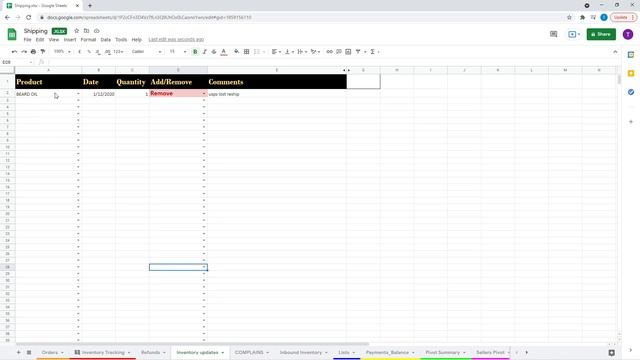Image resolution: width=640 pixels, height=360 pixels.
Task: Click the Insert comment icon
Action: coord(339,52)
